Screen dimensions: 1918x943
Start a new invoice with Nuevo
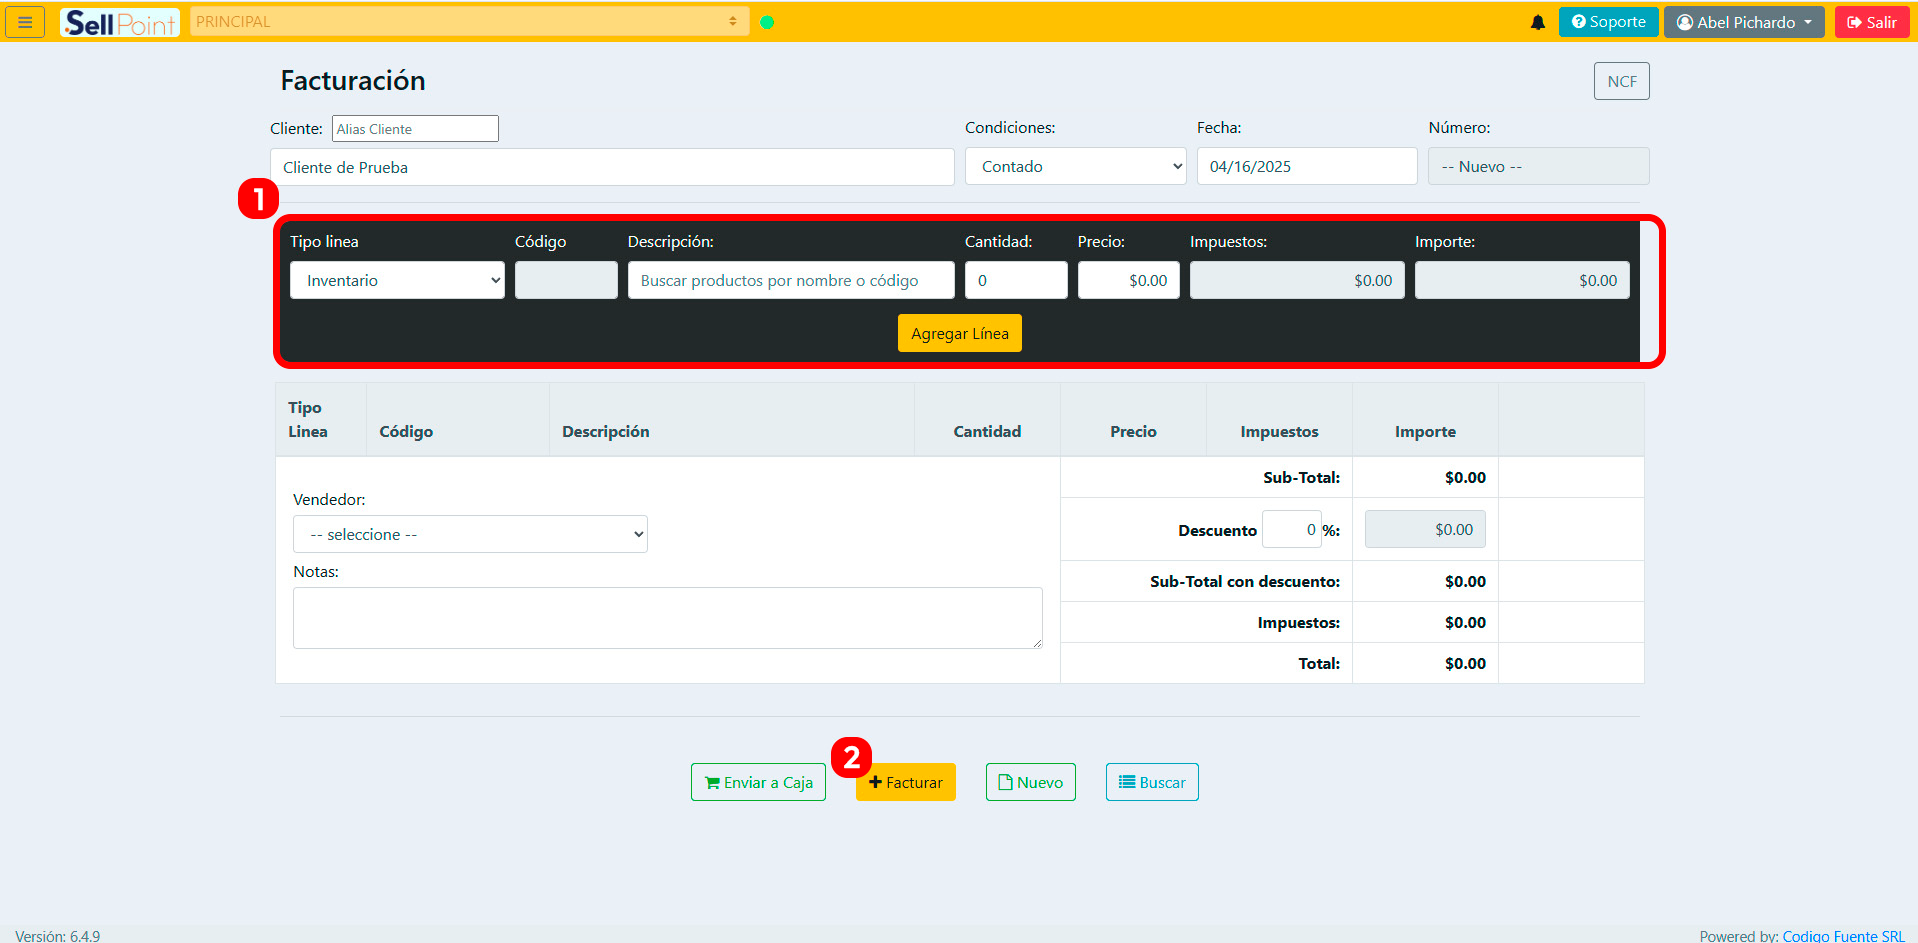tap(1030, 782)
